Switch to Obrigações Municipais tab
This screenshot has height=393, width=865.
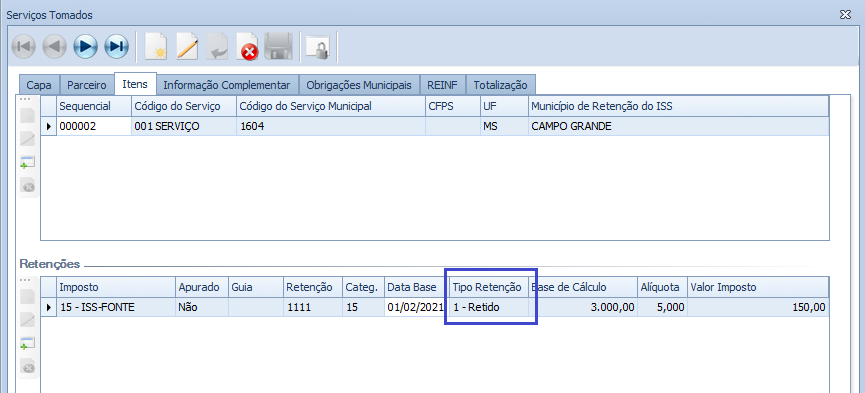coord(359,85)
